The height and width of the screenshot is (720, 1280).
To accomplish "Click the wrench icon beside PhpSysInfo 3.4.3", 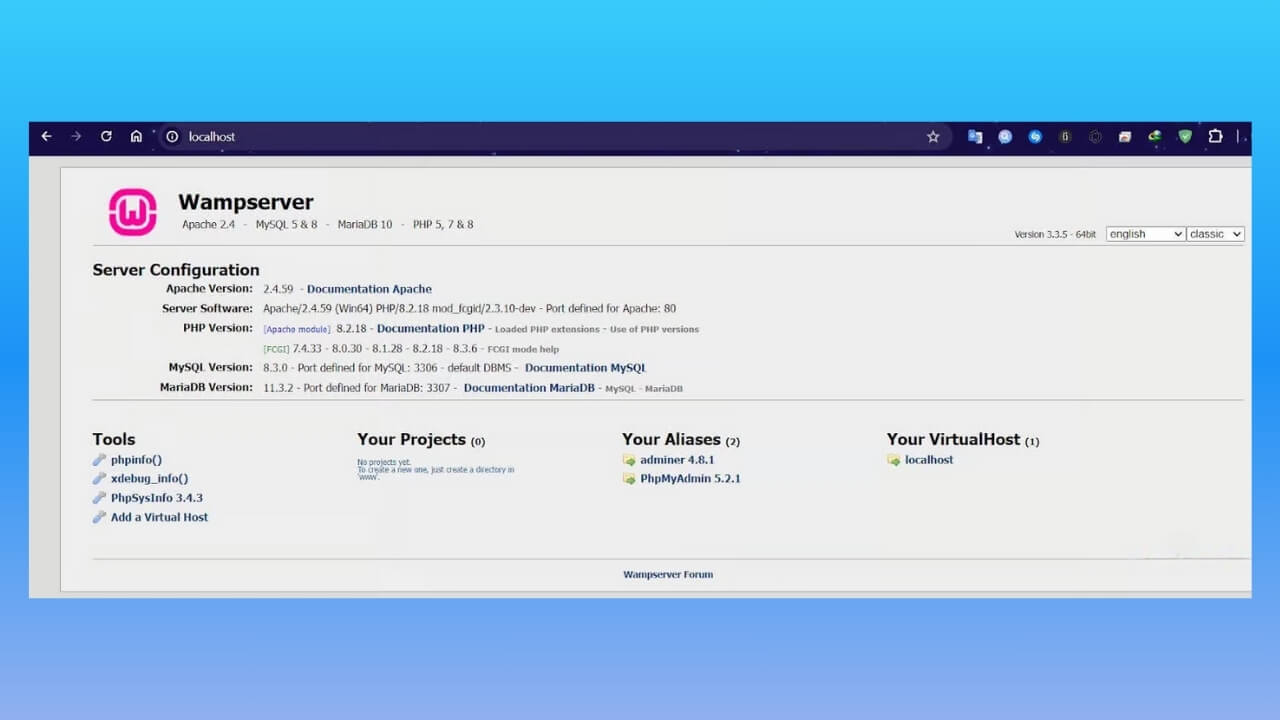I will [x=99, y=498].
